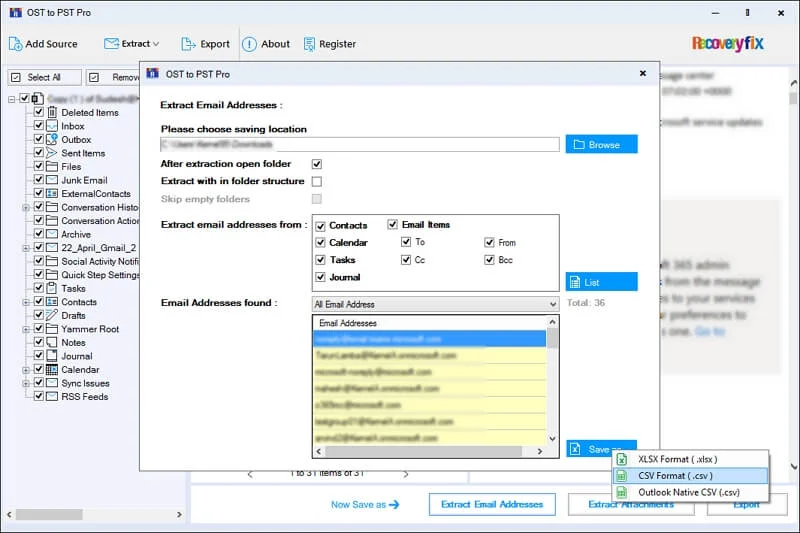Screen dimensions: 800x533
Task: Uncheck the Calendar source checkbox
Action: click(x=321, y=243)
